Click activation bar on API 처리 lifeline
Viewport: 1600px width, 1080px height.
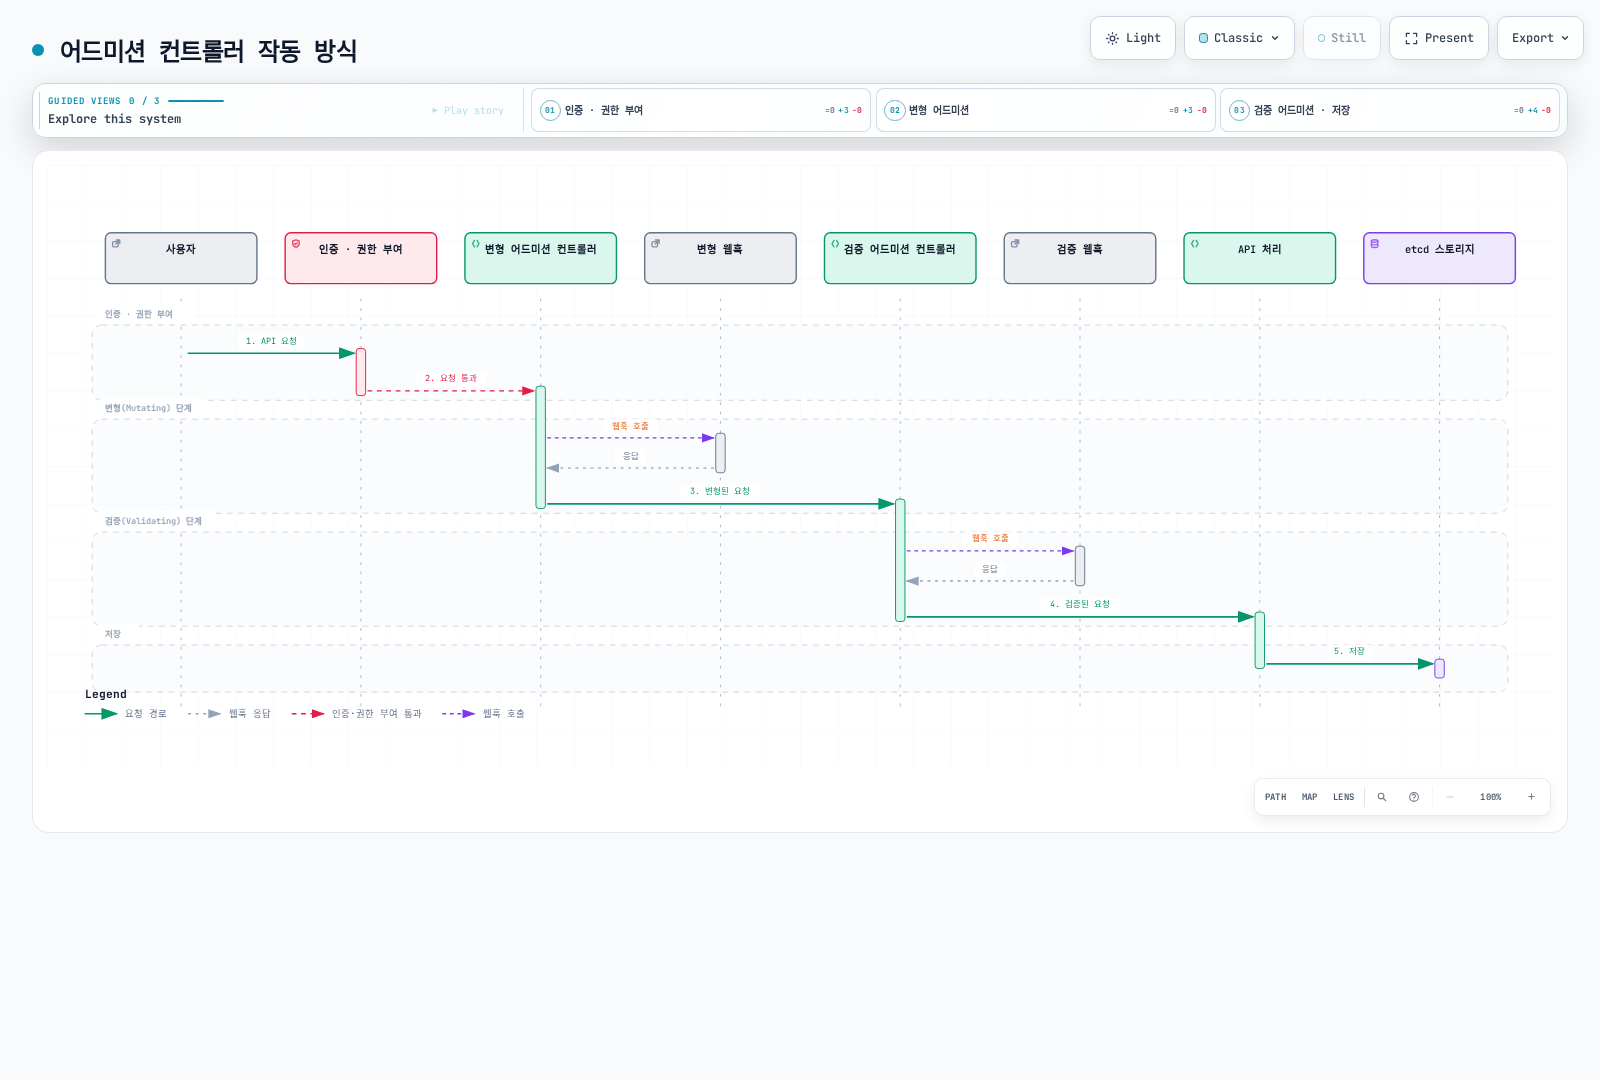tap(1260, 640)
